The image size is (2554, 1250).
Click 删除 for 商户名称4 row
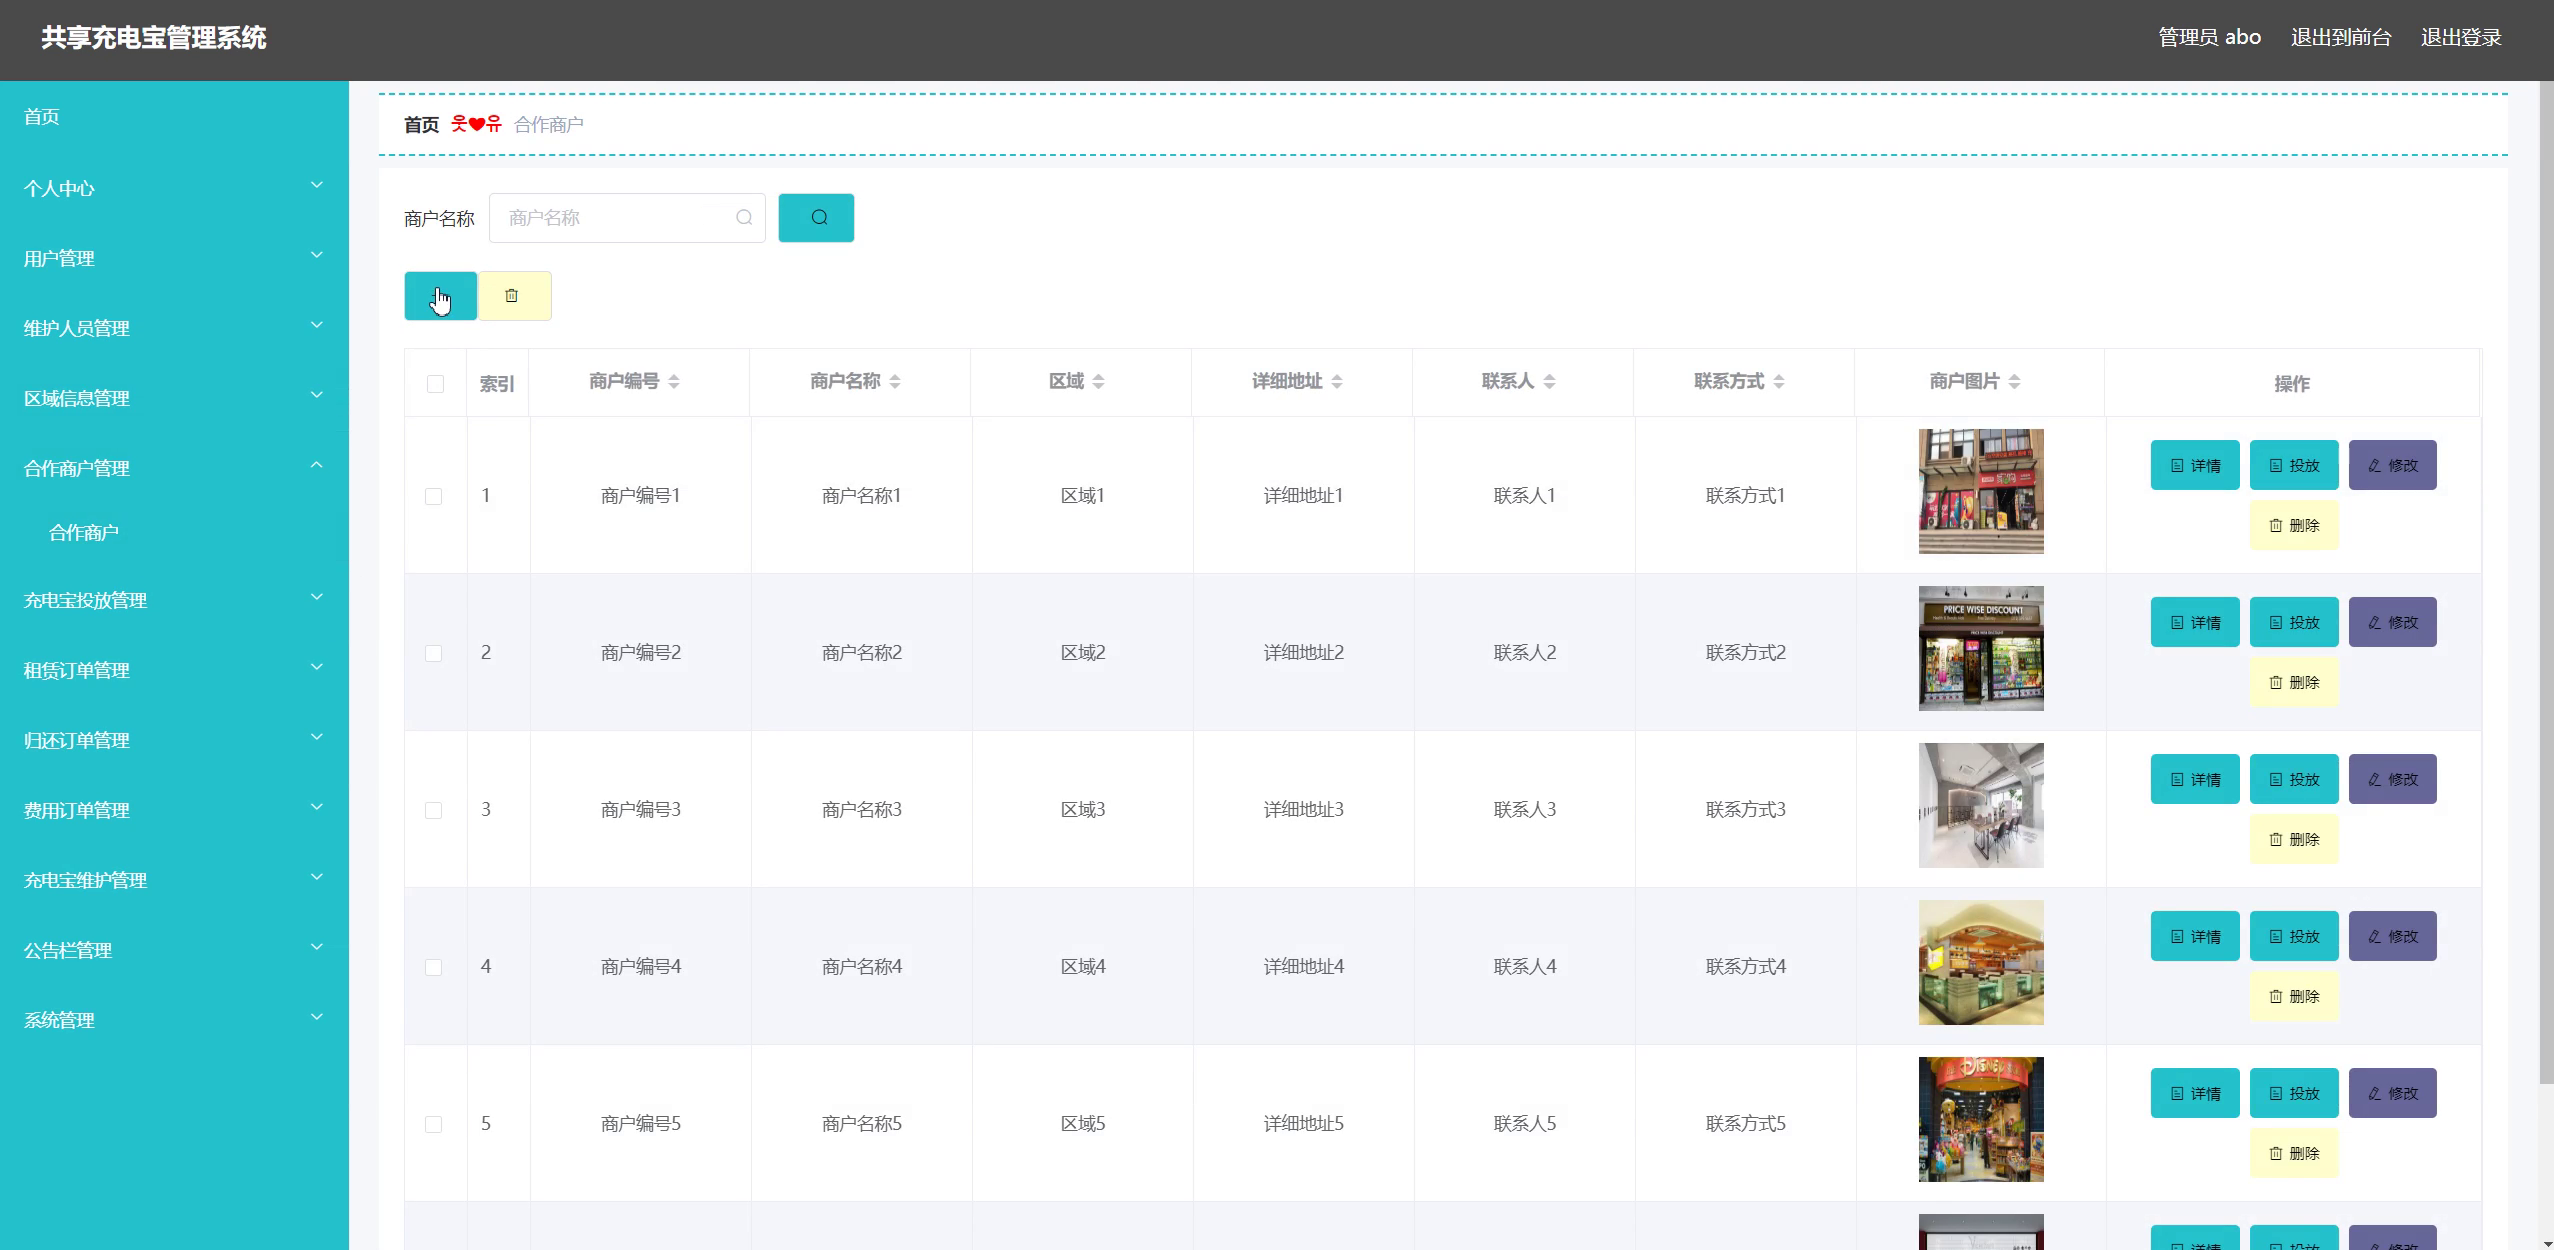(x=2294, y=996)
